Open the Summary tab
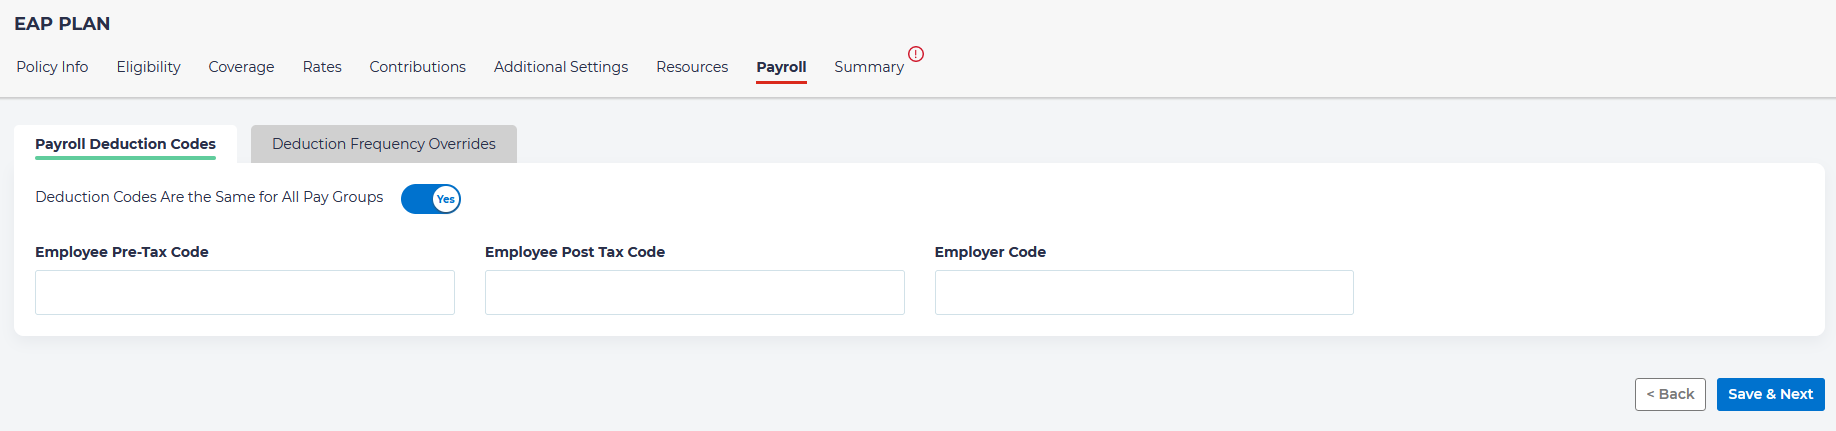Viewport: 1836px width, 431px height. (868, 67)
